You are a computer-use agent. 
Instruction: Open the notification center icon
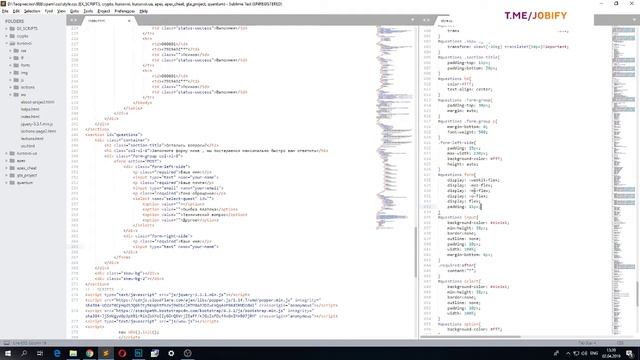[630, 353]
